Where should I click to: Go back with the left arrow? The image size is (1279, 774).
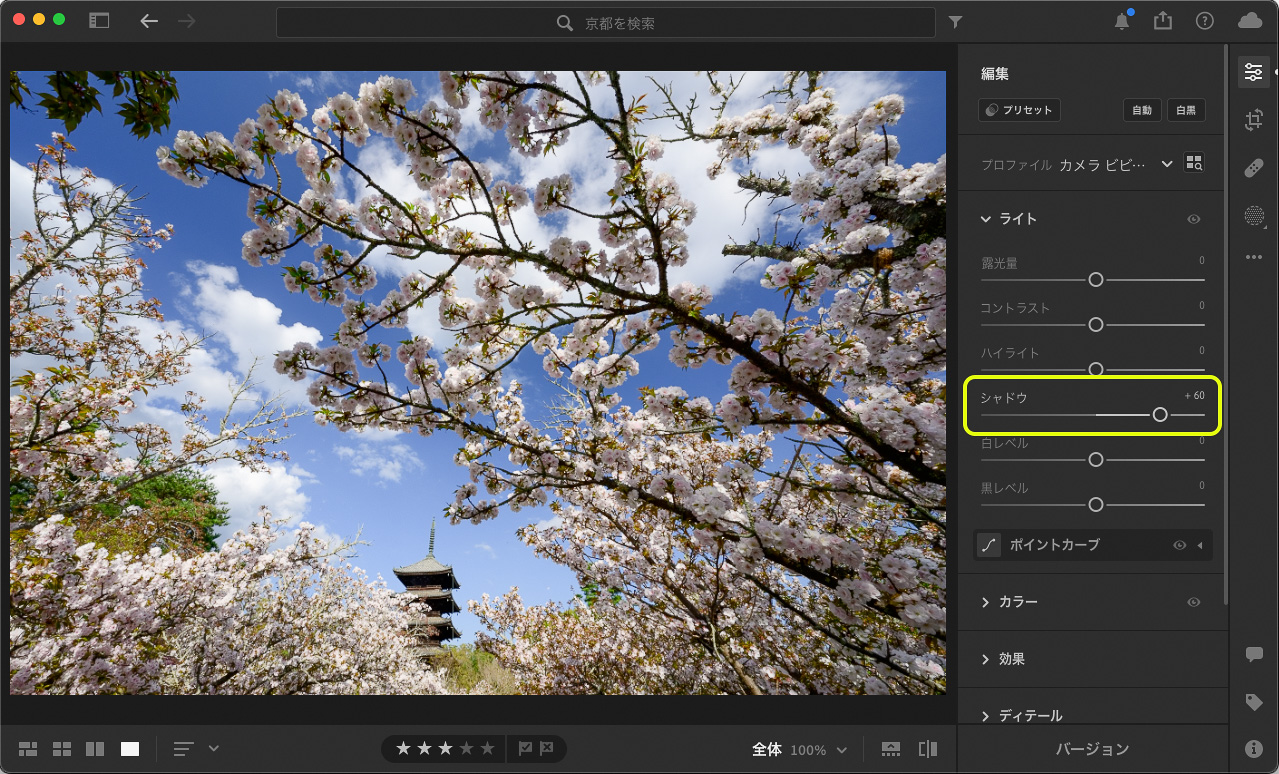tap(149, 21)
